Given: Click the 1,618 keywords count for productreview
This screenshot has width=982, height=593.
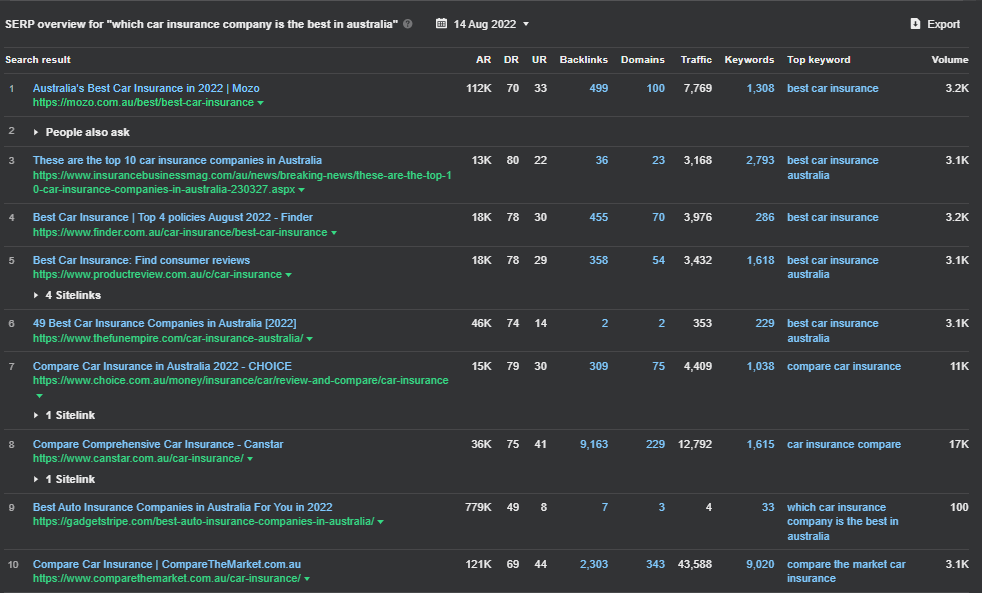Looking at the screenshot, I should pyautogui.click(x=760, y=260).
